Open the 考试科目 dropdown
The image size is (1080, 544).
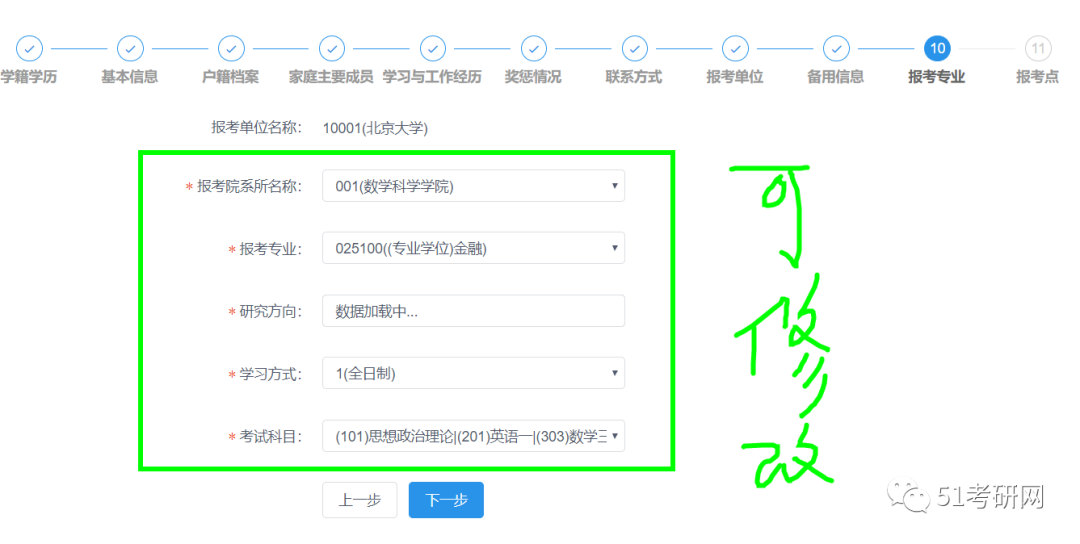(x=473, y=436)
